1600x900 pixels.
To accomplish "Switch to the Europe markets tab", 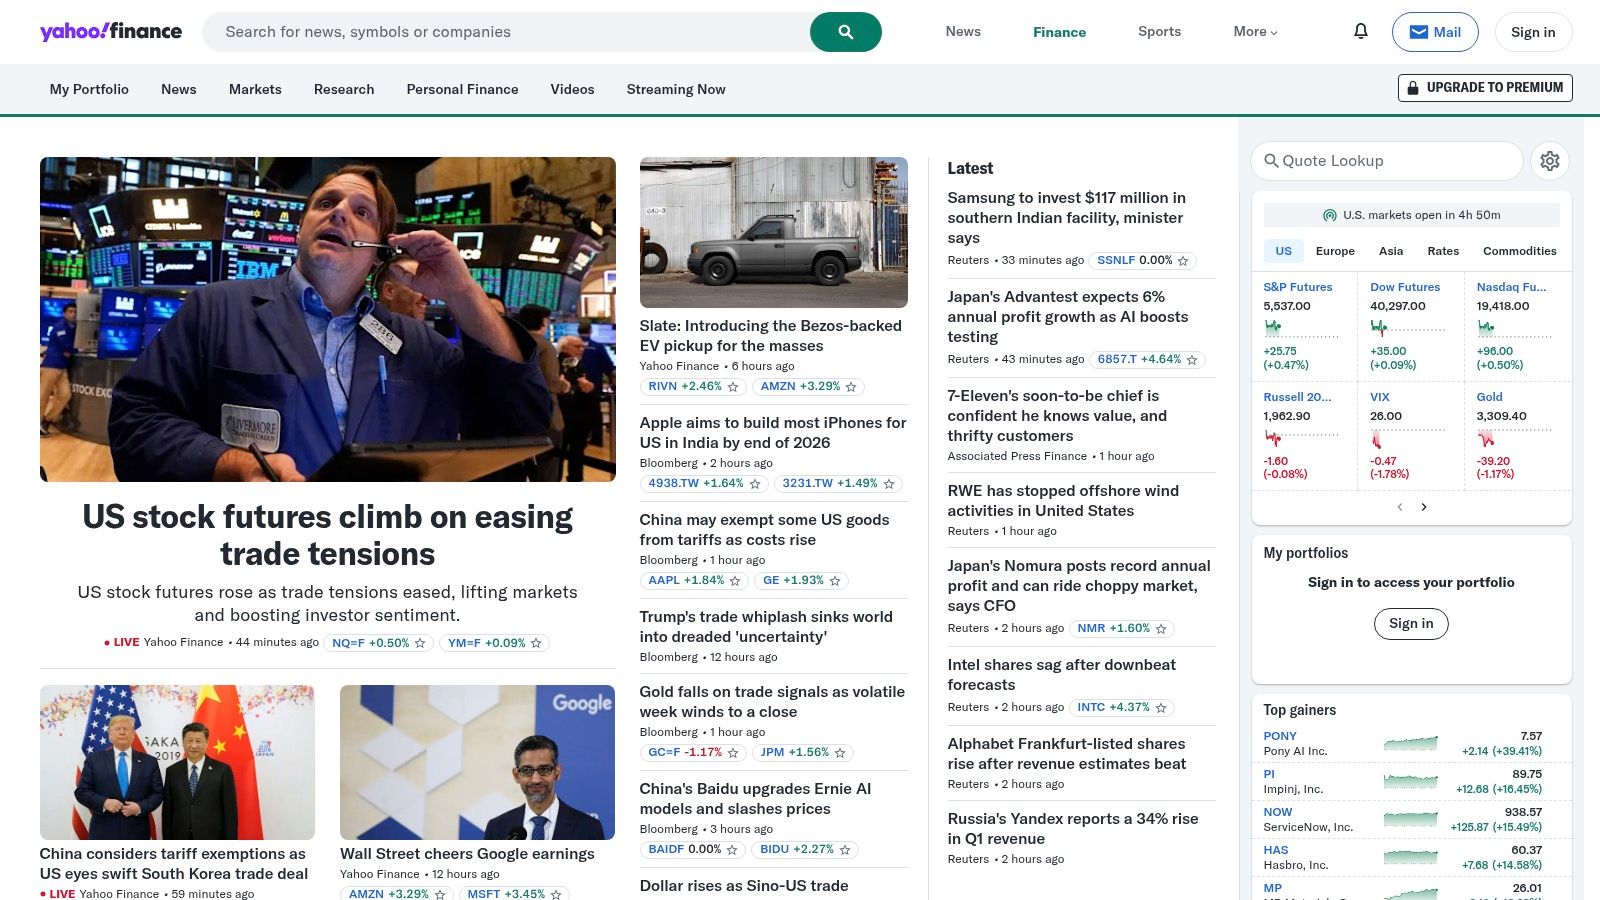I will pos(1335,251).
